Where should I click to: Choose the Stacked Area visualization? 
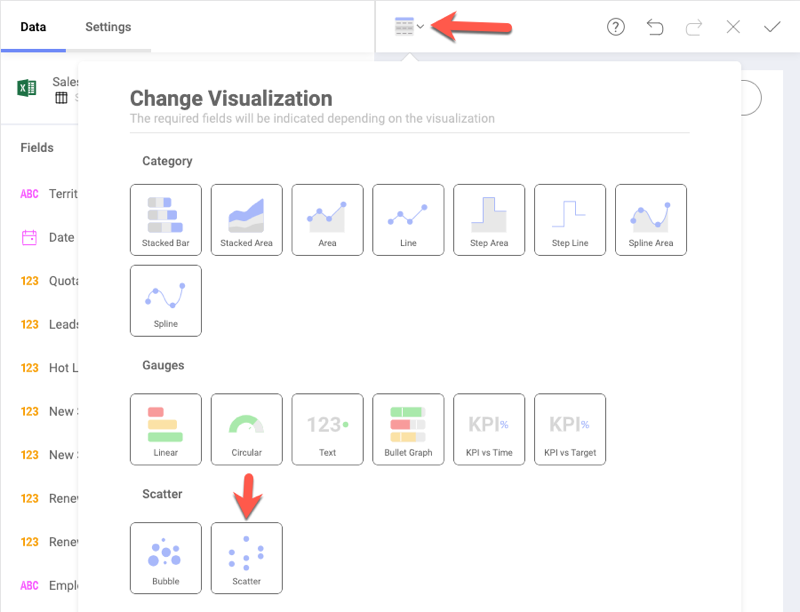click(x=246, y=219)
